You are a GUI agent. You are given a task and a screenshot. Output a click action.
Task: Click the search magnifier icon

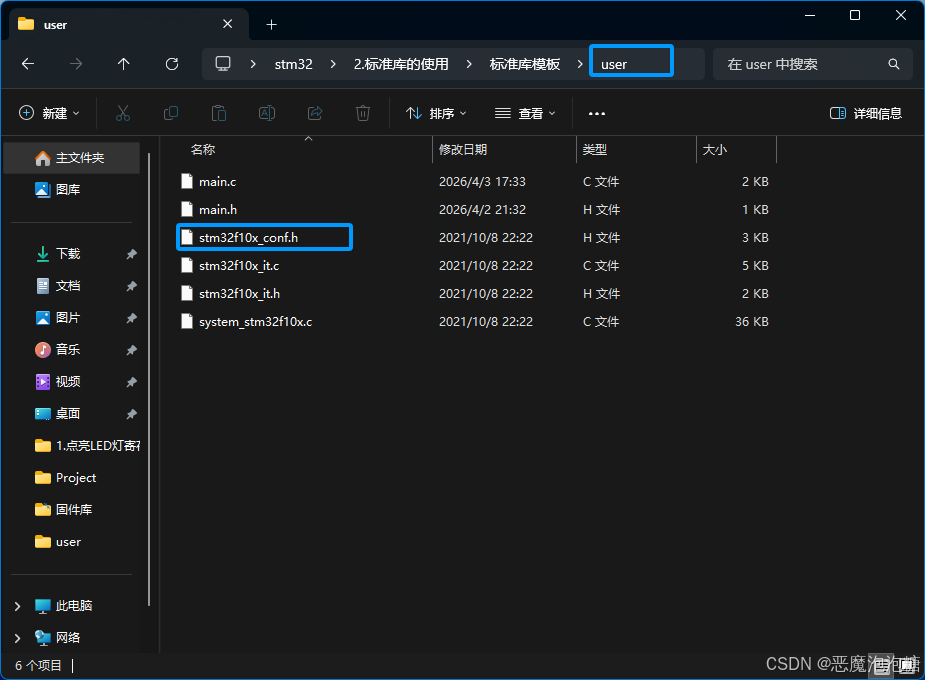(894, 64)
